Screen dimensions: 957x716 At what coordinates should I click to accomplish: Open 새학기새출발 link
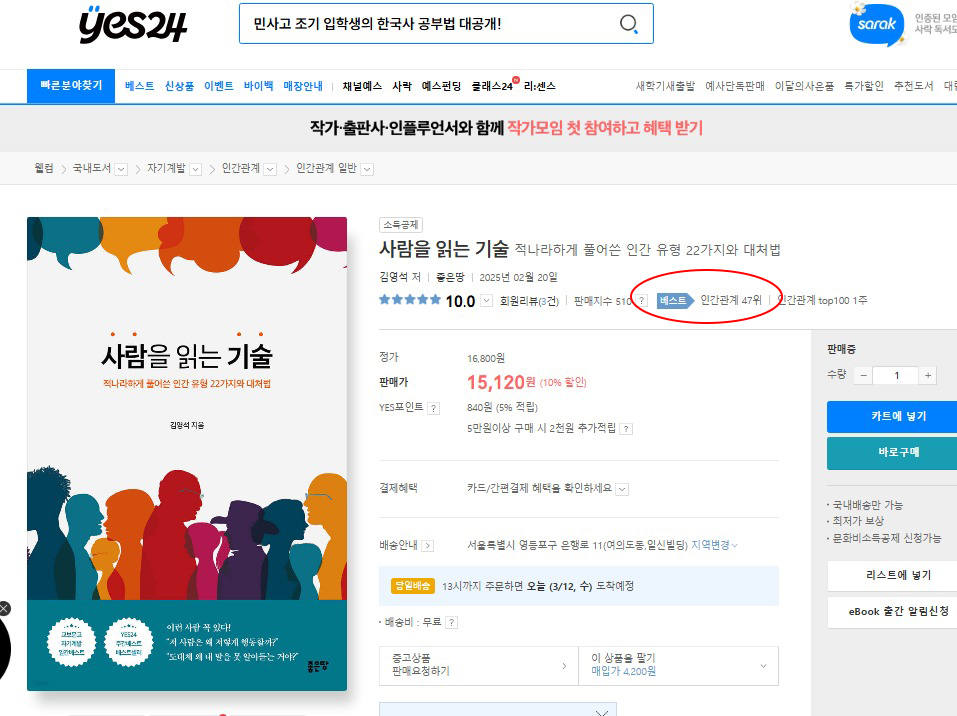665,86
